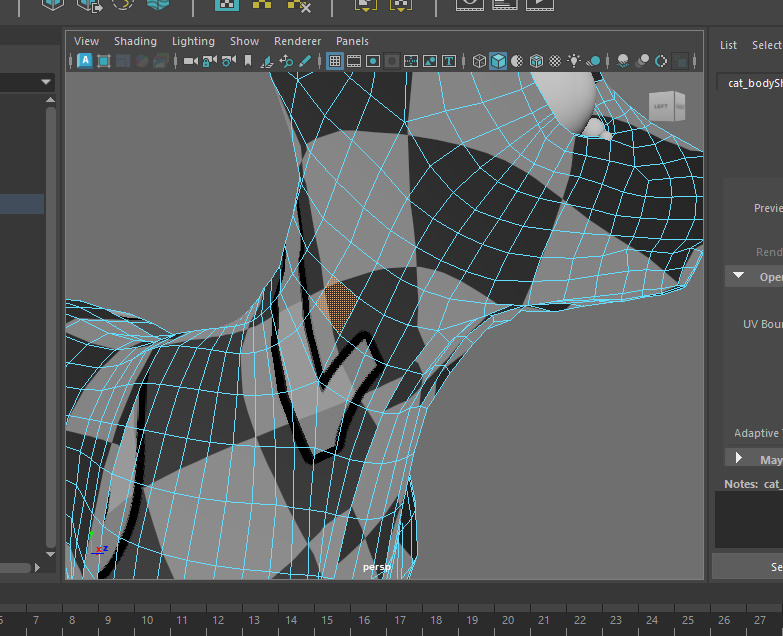Click the use all lights bulb icon
This screenshot has height=636, width=783.
click(574, 61)
